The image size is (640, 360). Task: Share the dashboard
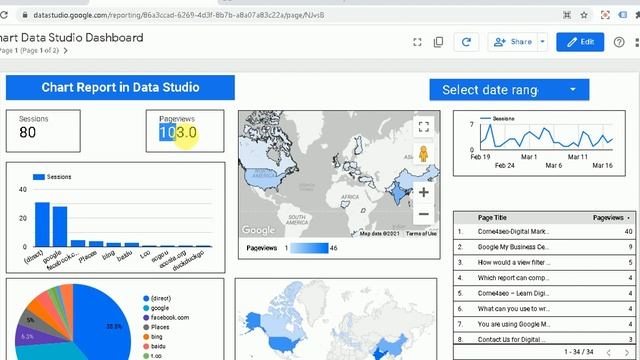513,42
